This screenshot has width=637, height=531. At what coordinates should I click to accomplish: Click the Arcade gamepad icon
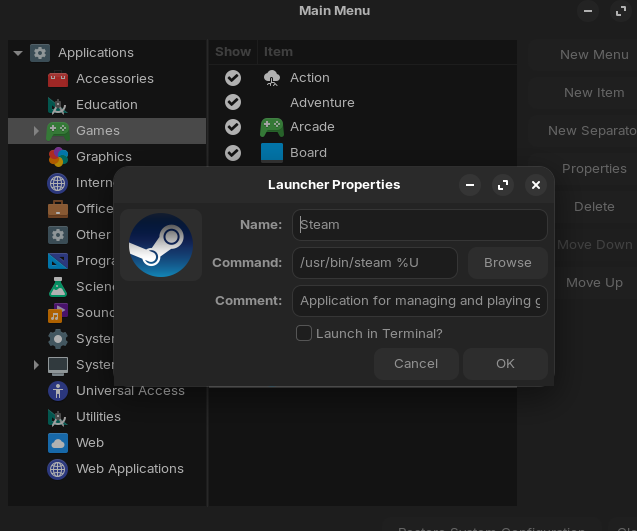pos(272,127)
